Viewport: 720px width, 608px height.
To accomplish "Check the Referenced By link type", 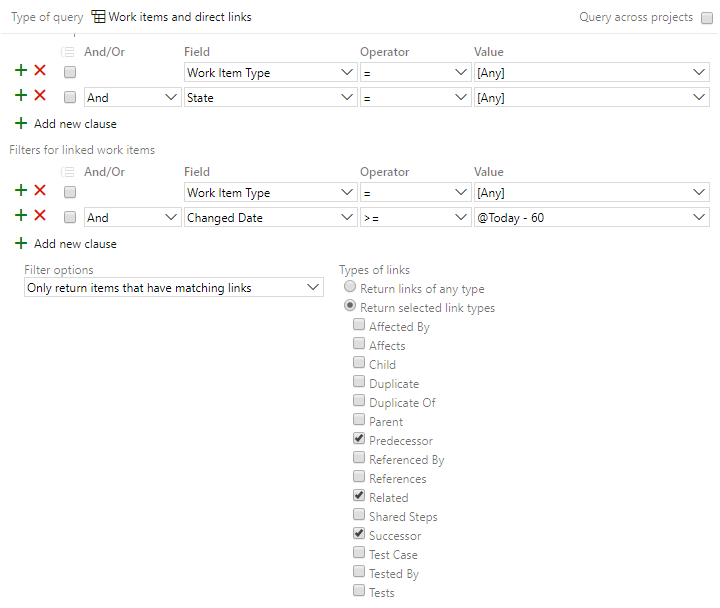I will (359, 457).
